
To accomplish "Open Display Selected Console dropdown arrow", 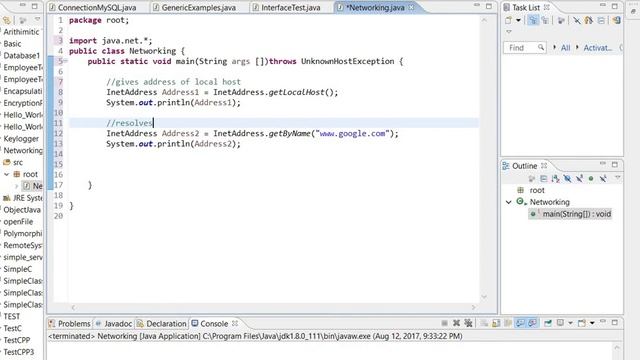I will point(570,323).
